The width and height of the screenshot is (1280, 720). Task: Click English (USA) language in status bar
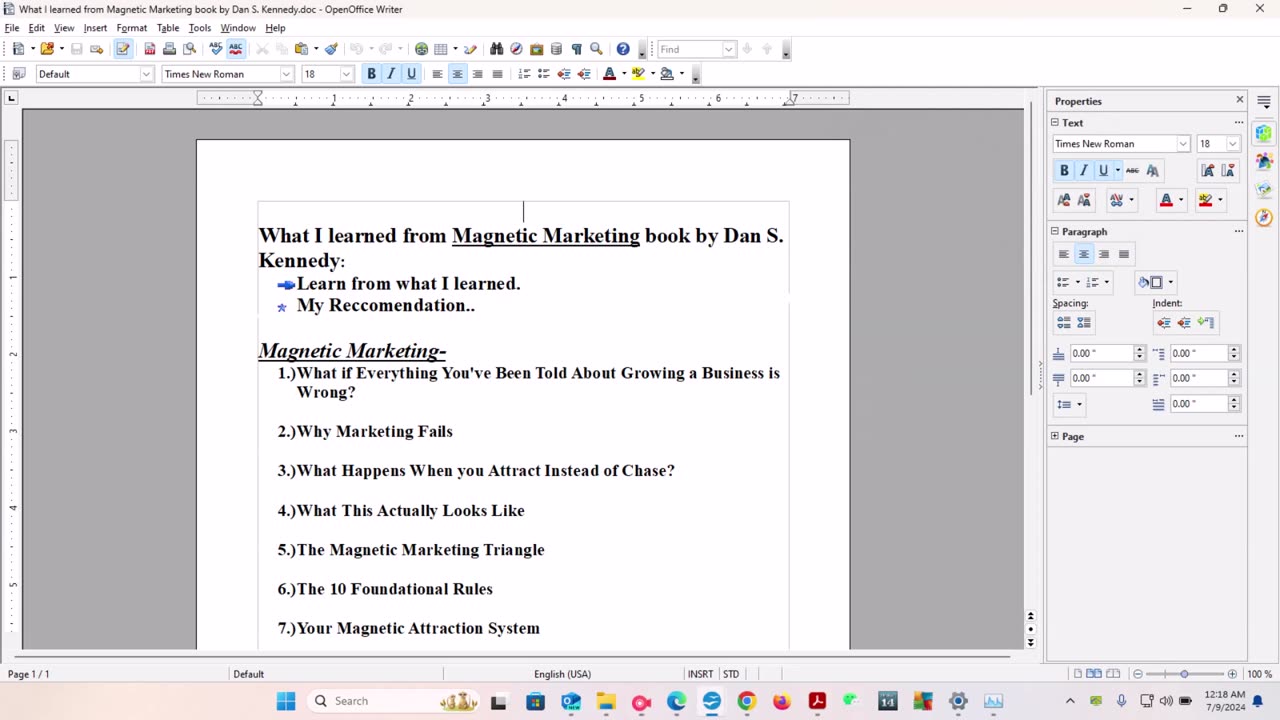(562, 674)
